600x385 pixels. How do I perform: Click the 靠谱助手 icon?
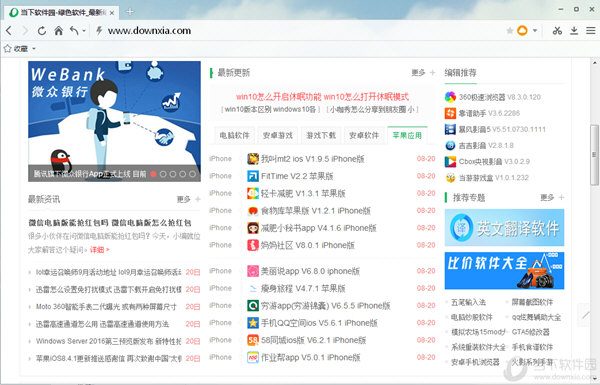[x=450, y=113]
